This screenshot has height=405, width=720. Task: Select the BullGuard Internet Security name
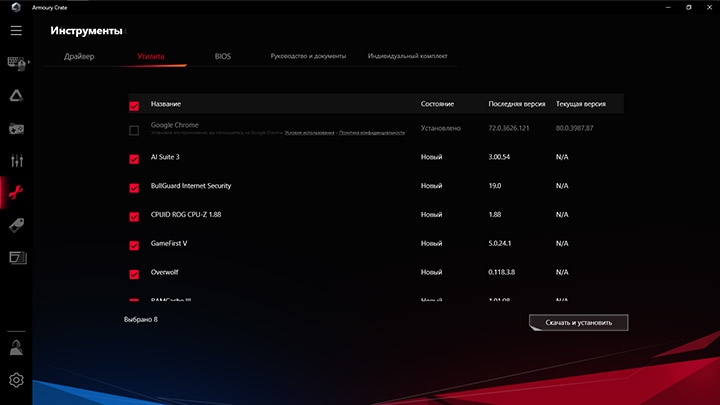(x=191, y=186)
